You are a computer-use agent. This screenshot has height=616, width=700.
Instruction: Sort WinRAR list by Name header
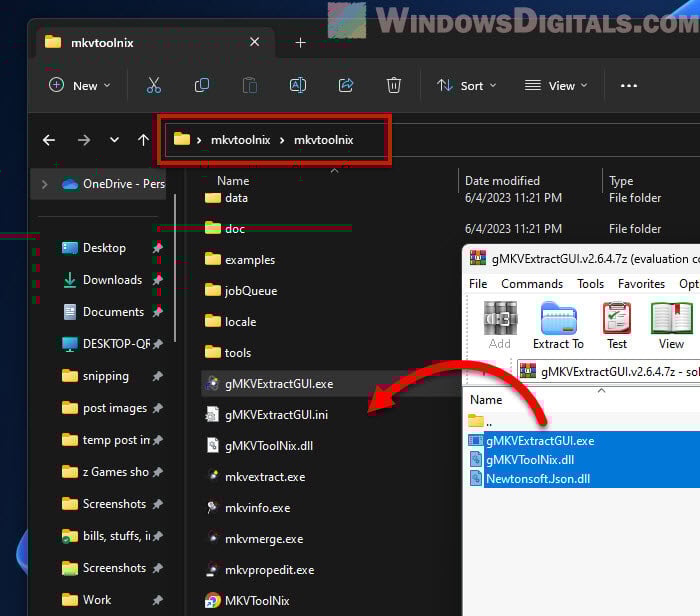486,400
